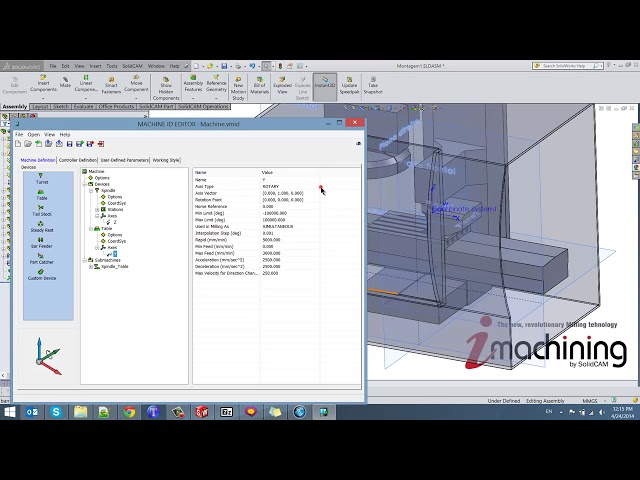The width and height of the screenshot is (640, 480).
Task: Open the SolidCAM menu in SolidWorks
Action: point(132,66)
